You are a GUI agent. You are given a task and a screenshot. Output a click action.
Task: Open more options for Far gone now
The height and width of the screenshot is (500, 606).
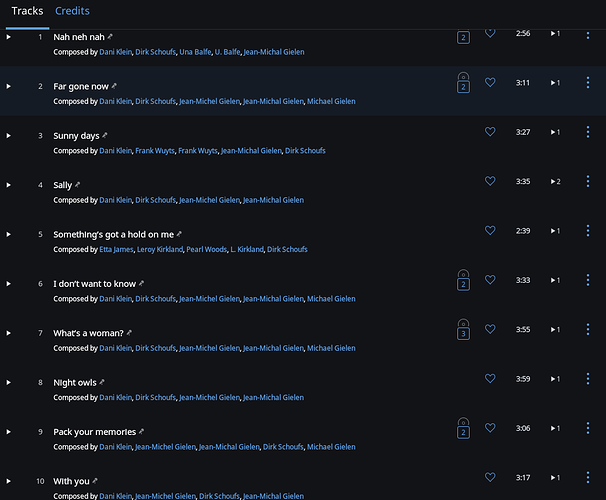tap(588, 82)
